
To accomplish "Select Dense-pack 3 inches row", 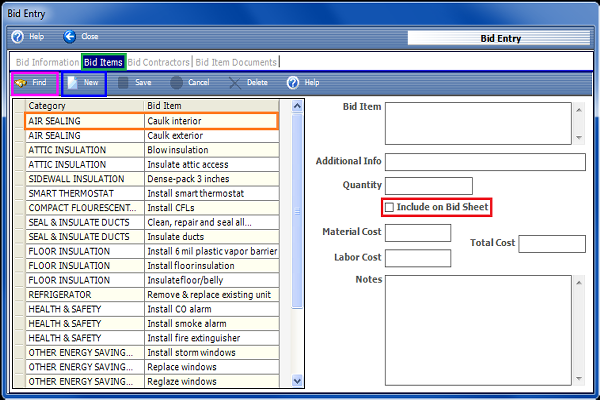I will coord(152,179).
